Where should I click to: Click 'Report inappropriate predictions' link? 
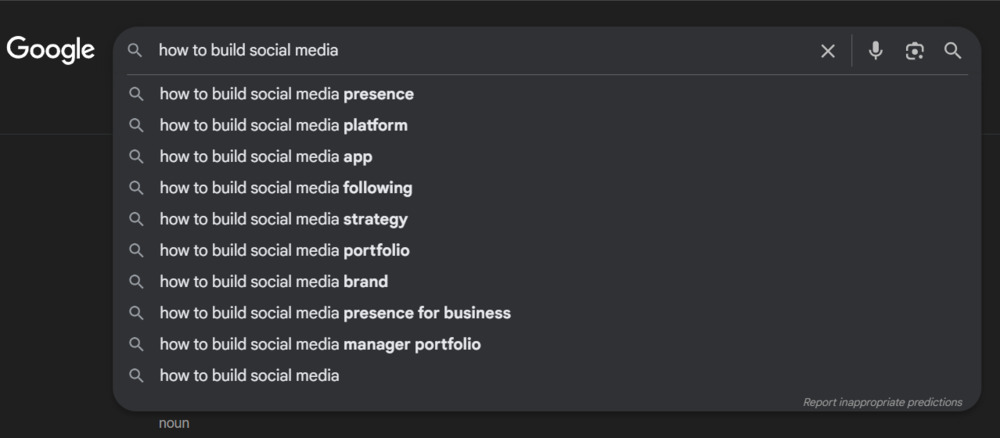[x=882, y=402]
